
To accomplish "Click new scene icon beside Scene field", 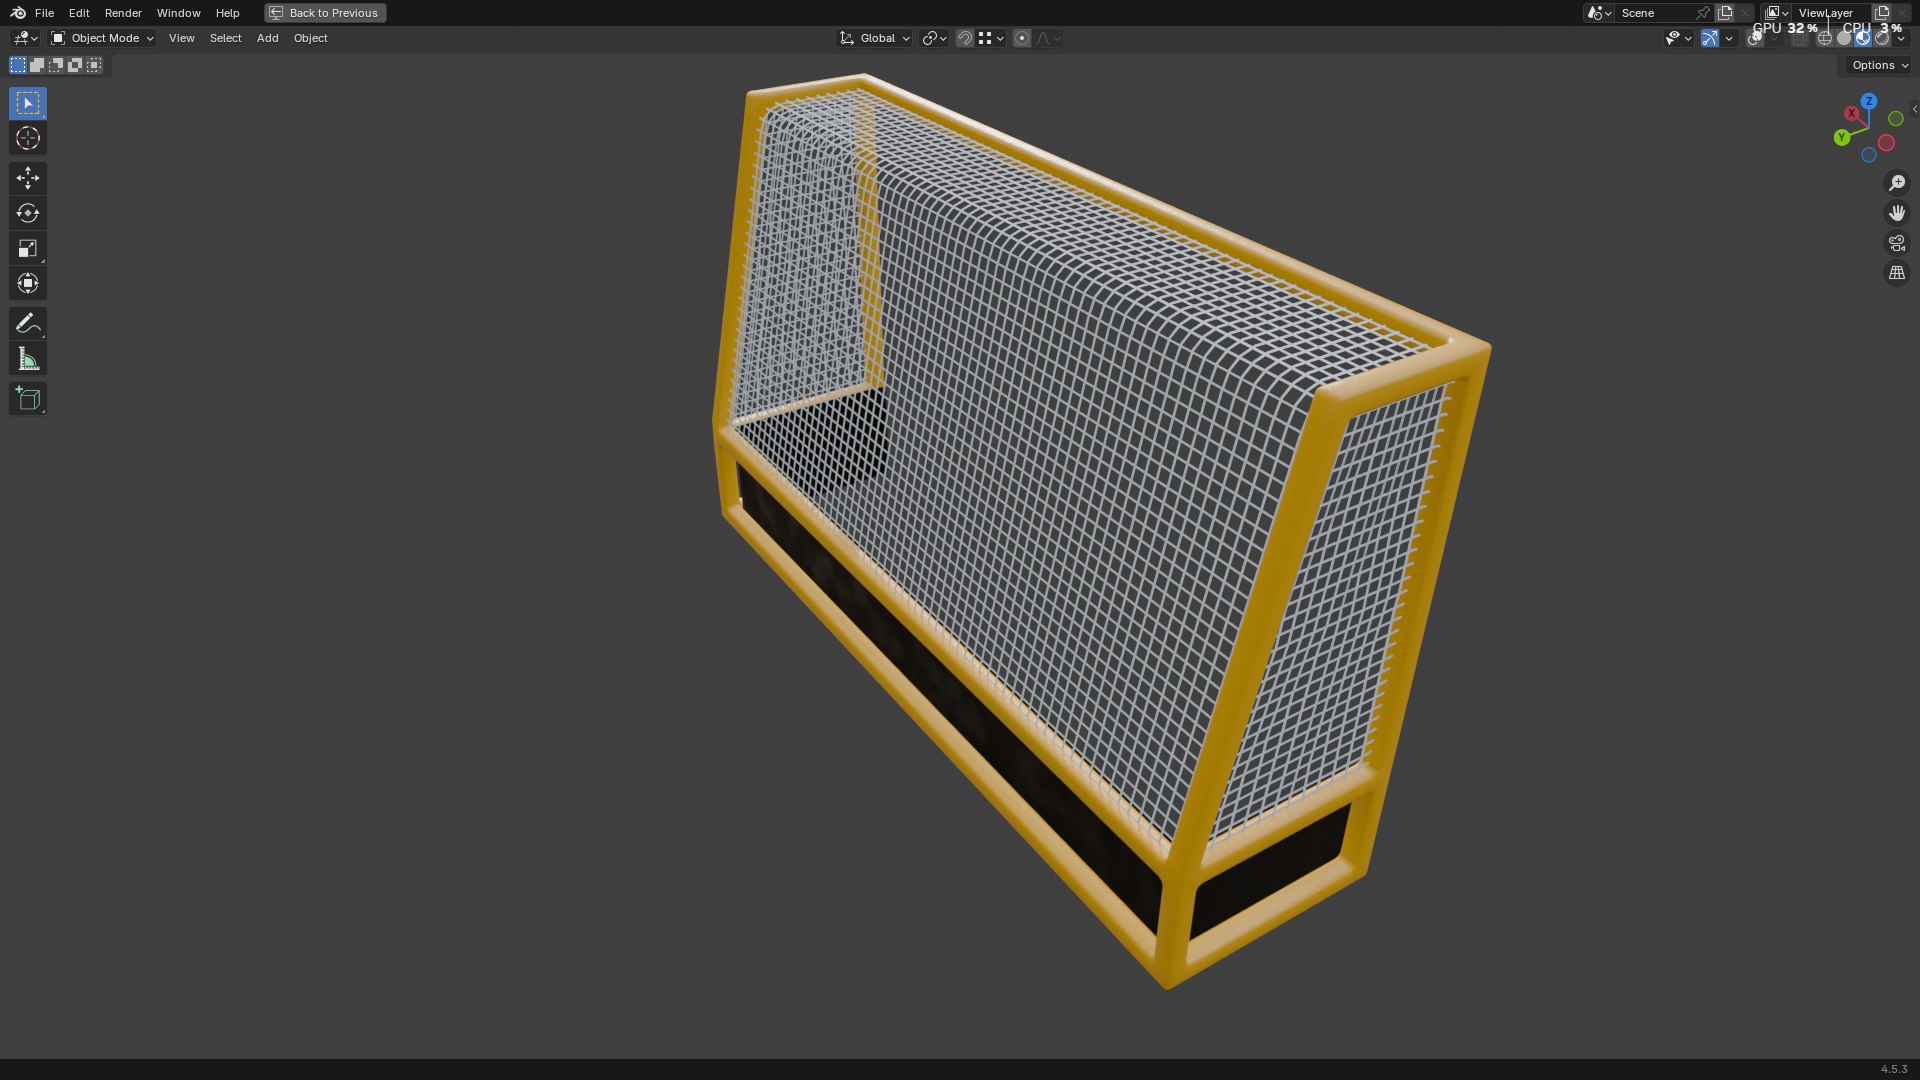I will [1725, 13].
